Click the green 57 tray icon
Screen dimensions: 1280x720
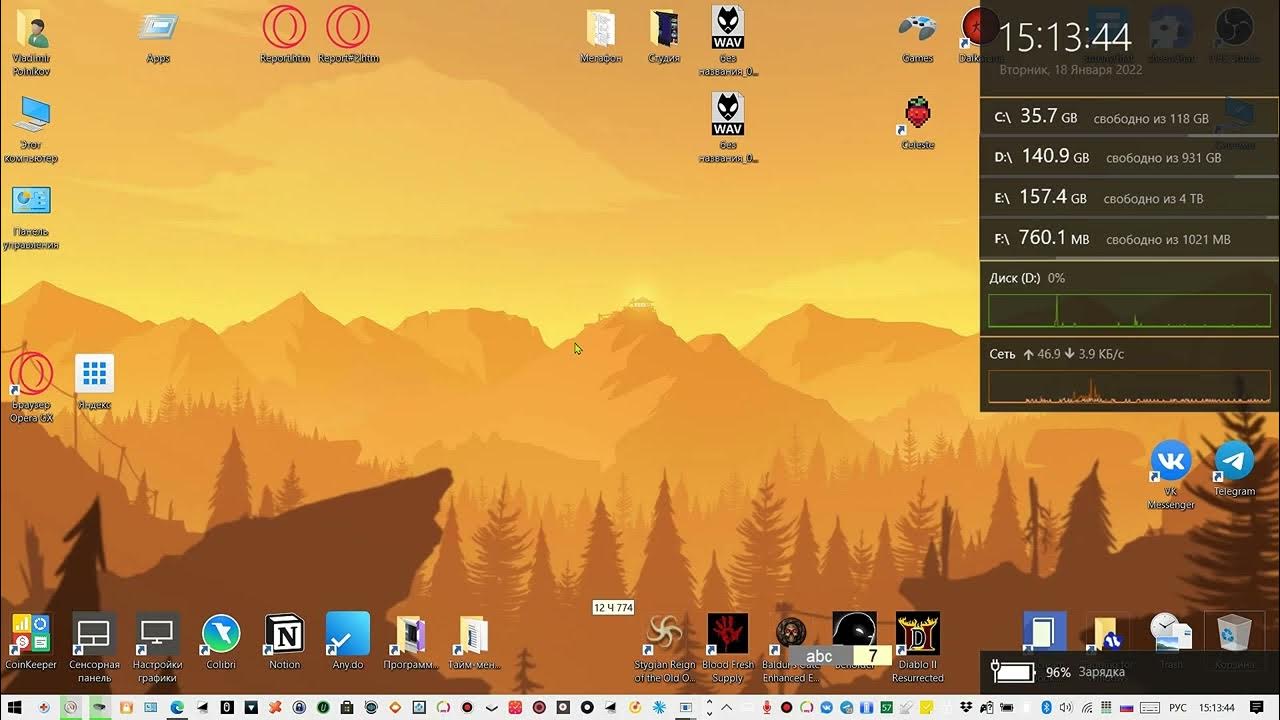coord(886,707)
